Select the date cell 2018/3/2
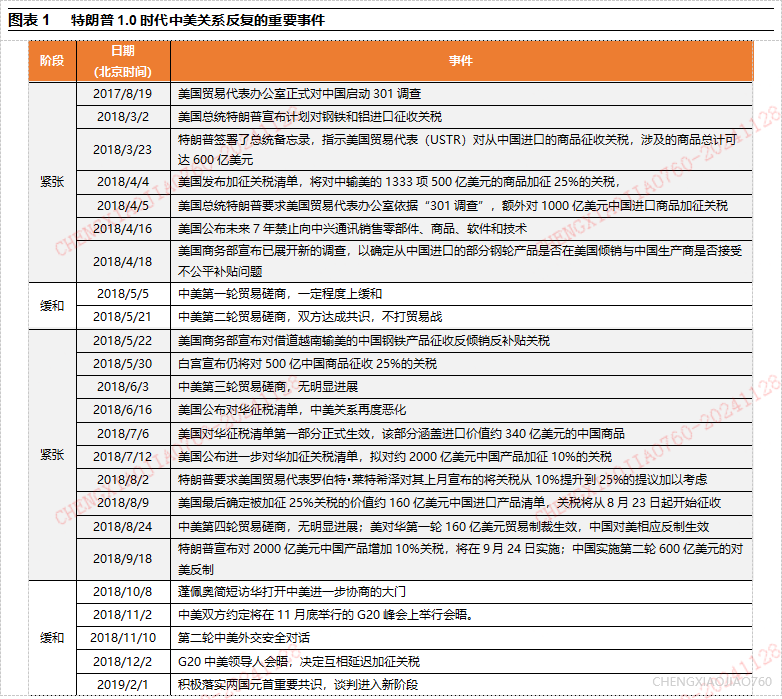Image resolution: width=782 pixels, height=699 pixels. point(123,117)
